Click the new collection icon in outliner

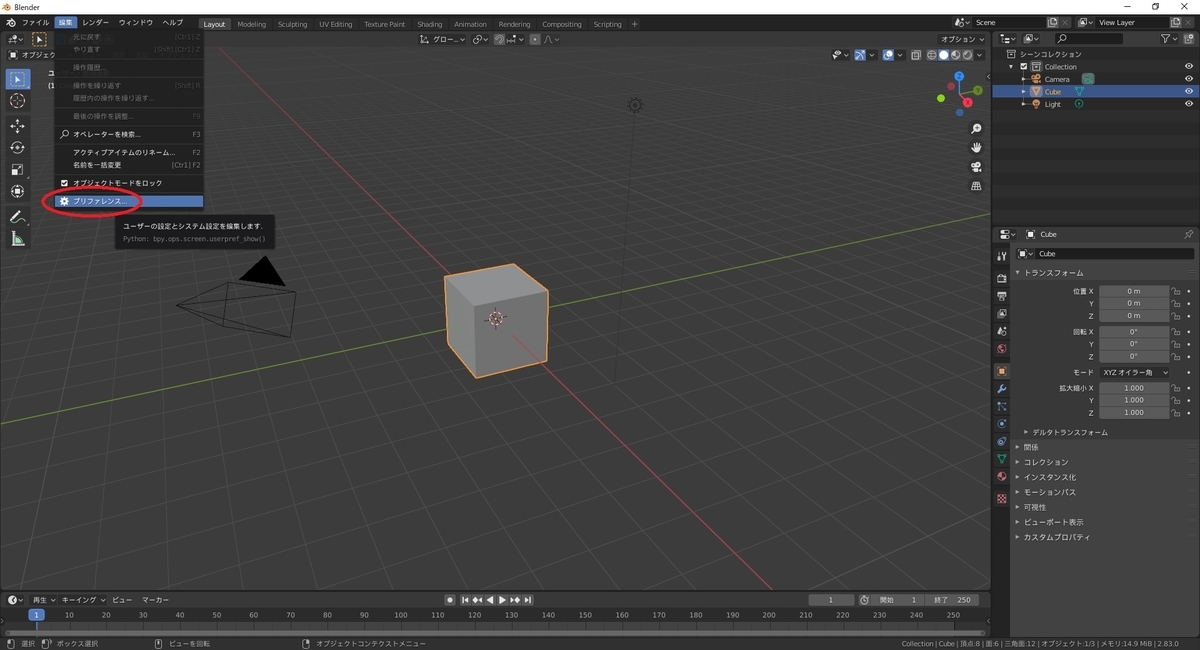point(1189,39)
